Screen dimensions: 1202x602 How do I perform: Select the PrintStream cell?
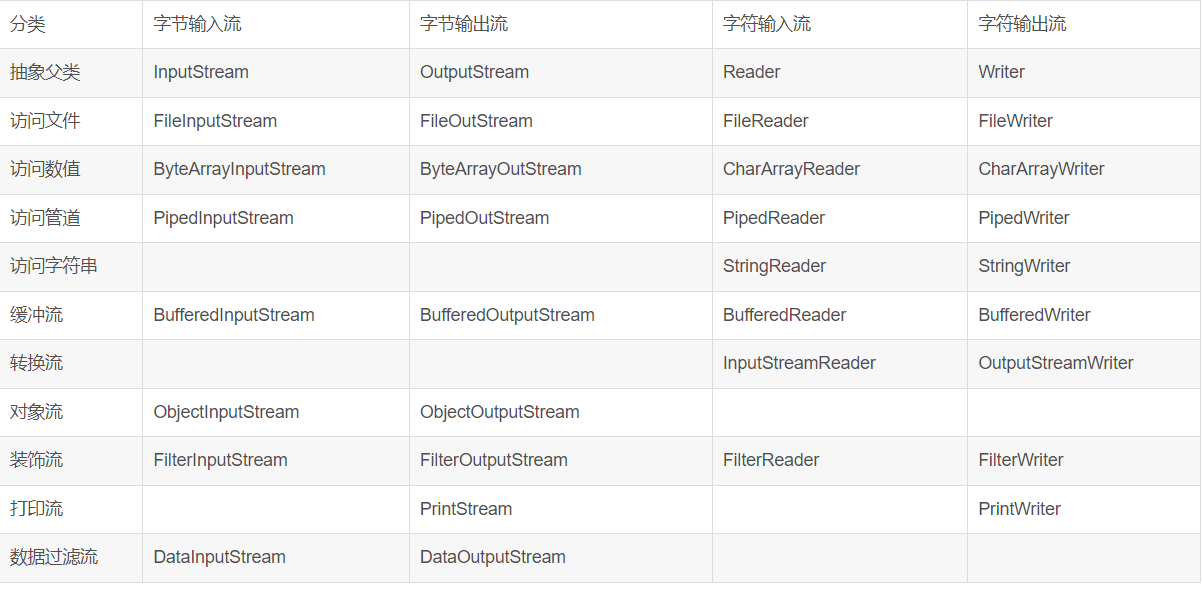pyautogui.click(x=560, y=509)
